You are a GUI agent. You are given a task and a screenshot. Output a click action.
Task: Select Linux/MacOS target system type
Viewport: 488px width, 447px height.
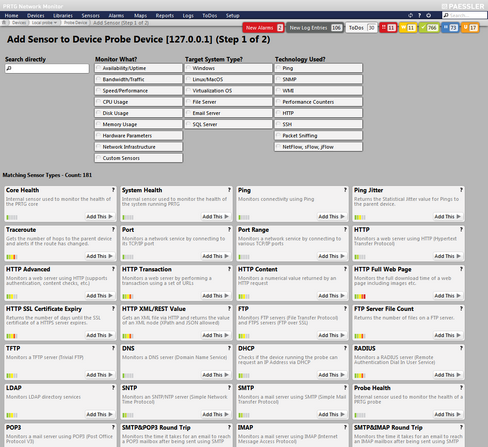(x=229, y=79)
